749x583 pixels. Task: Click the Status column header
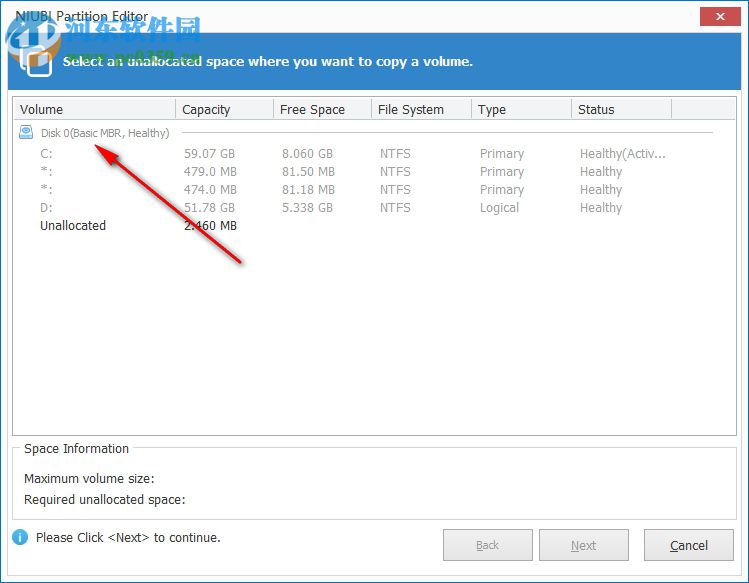621,109
